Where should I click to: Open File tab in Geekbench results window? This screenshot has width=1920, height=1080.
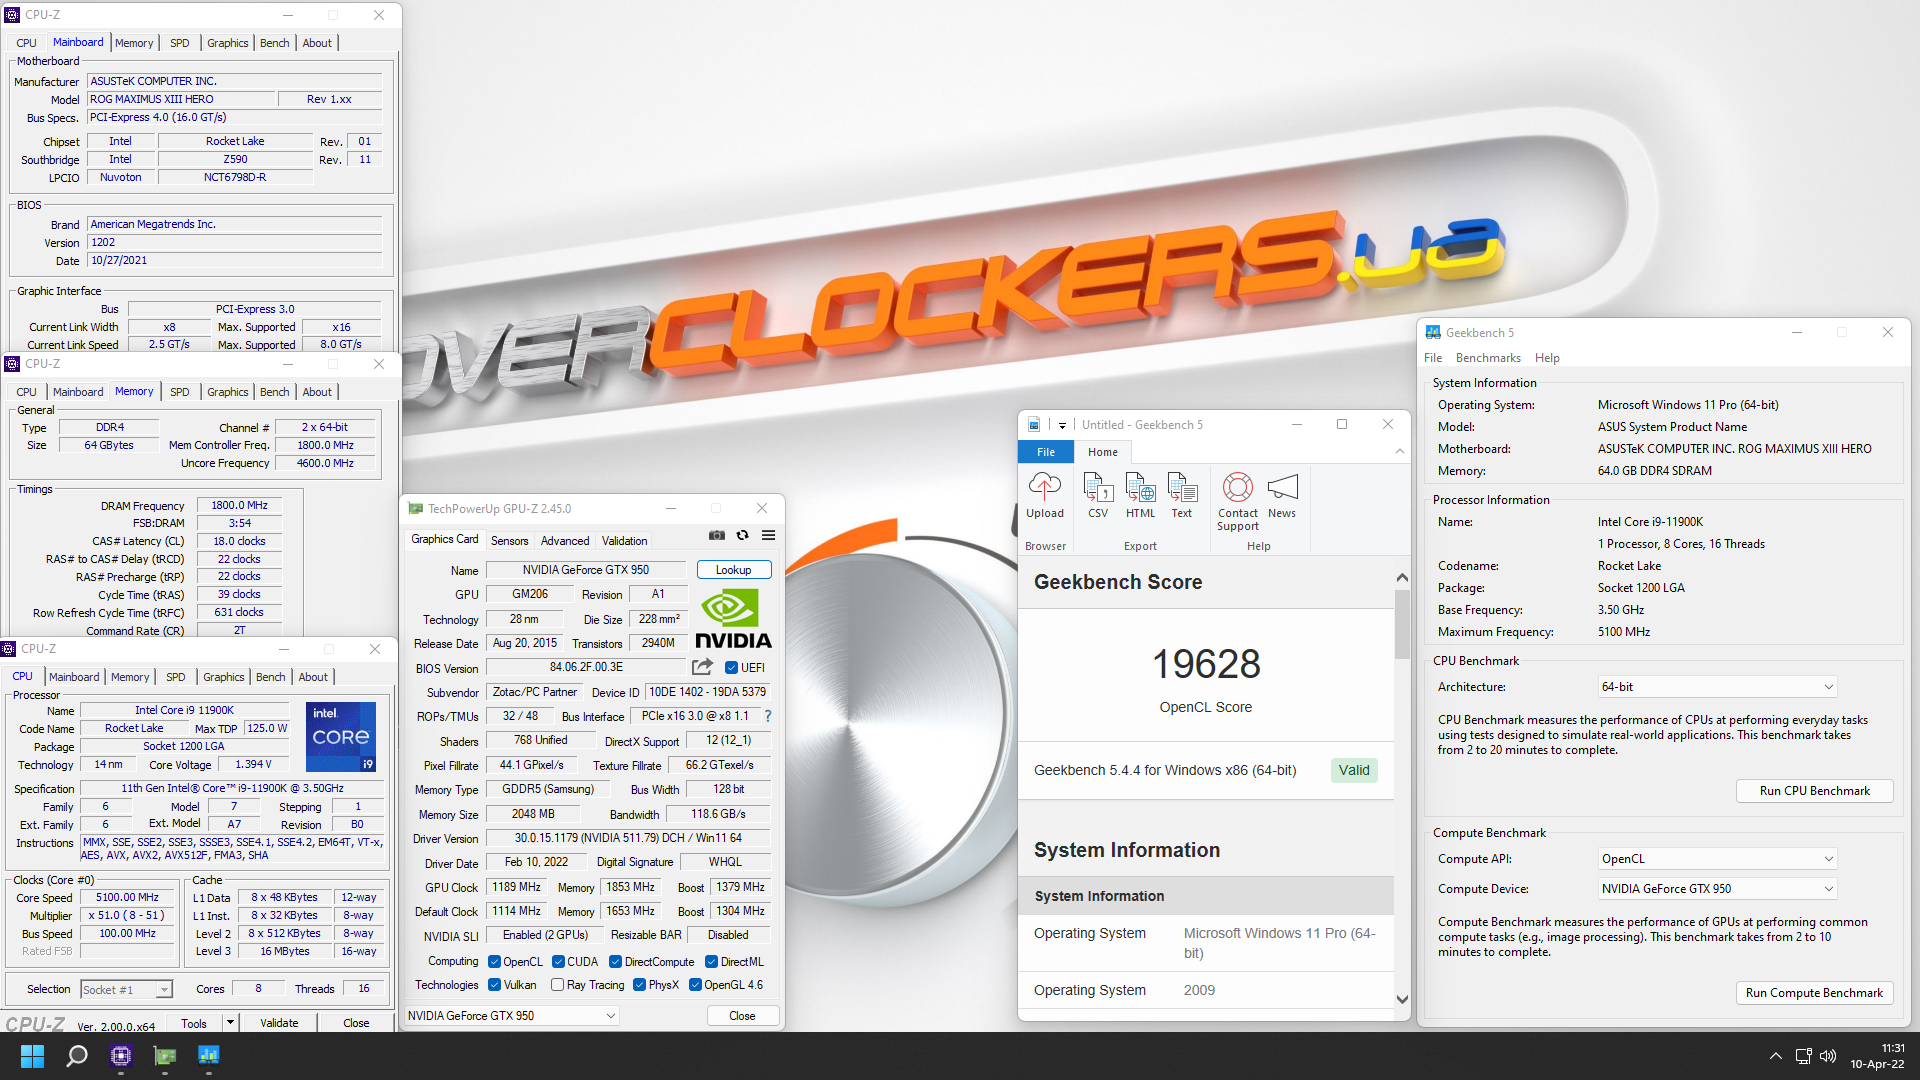(1046, 452)
